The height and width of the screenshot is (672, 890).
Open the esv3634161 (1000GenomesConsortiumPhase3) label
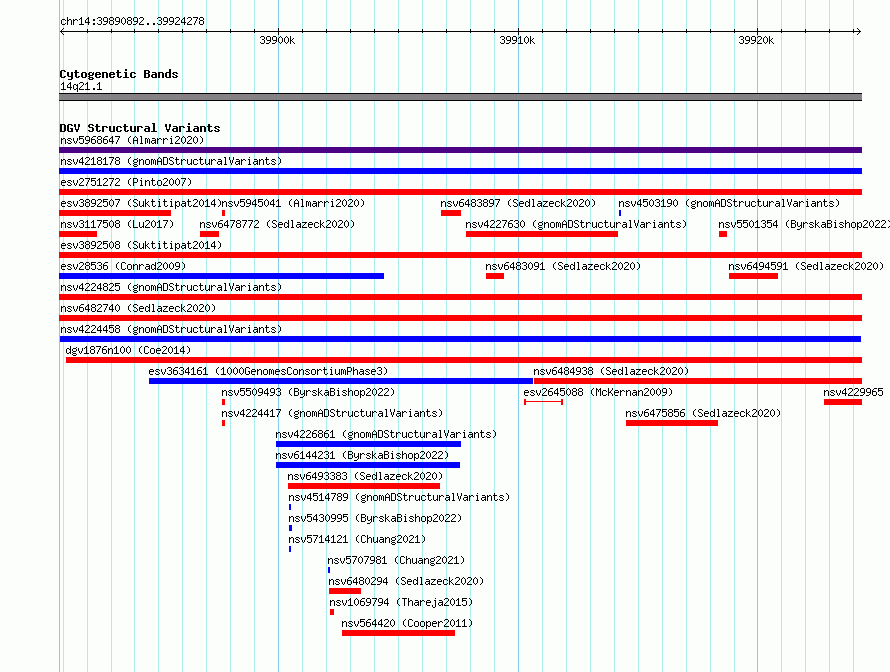(x=268, y=371)
